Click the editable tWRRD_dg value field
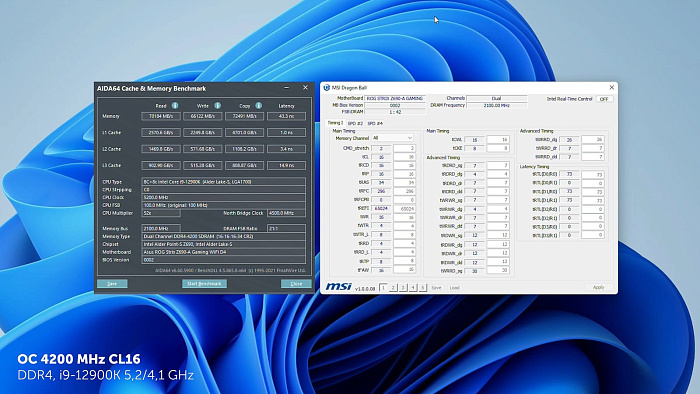Viewport: 700px width, 394px height. point(593,140)
